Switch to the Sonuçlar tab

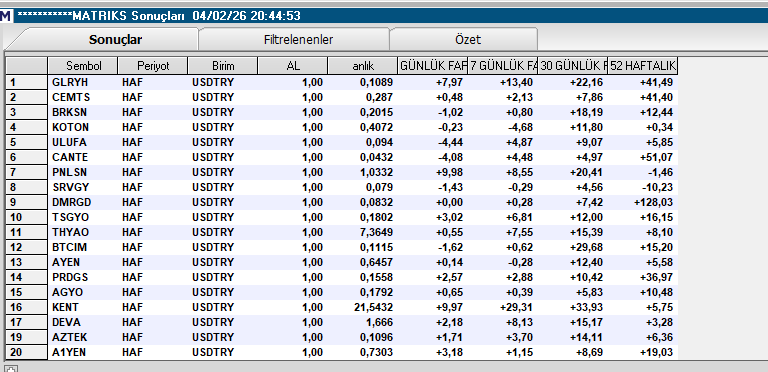(x=115, y=40)
